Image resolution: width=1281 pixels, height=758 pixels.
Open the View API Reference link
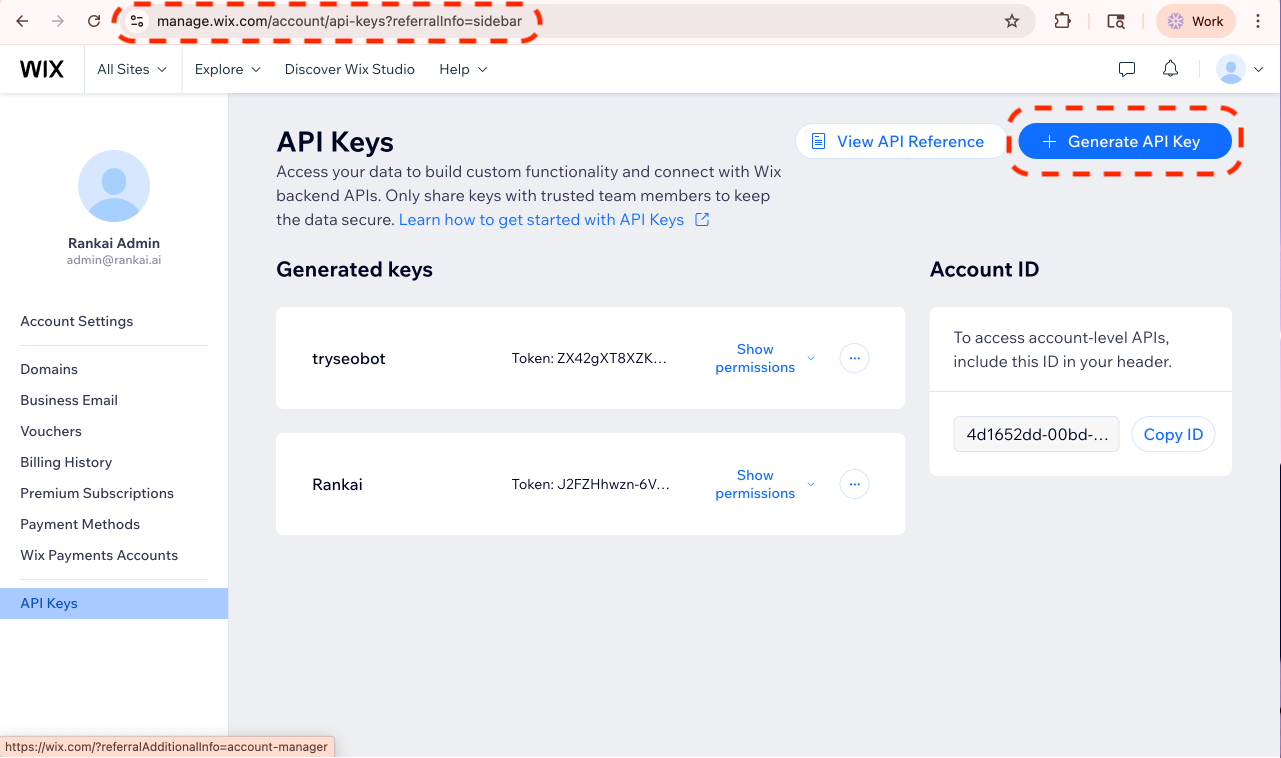pyautogui.click(x=901, y=141)
